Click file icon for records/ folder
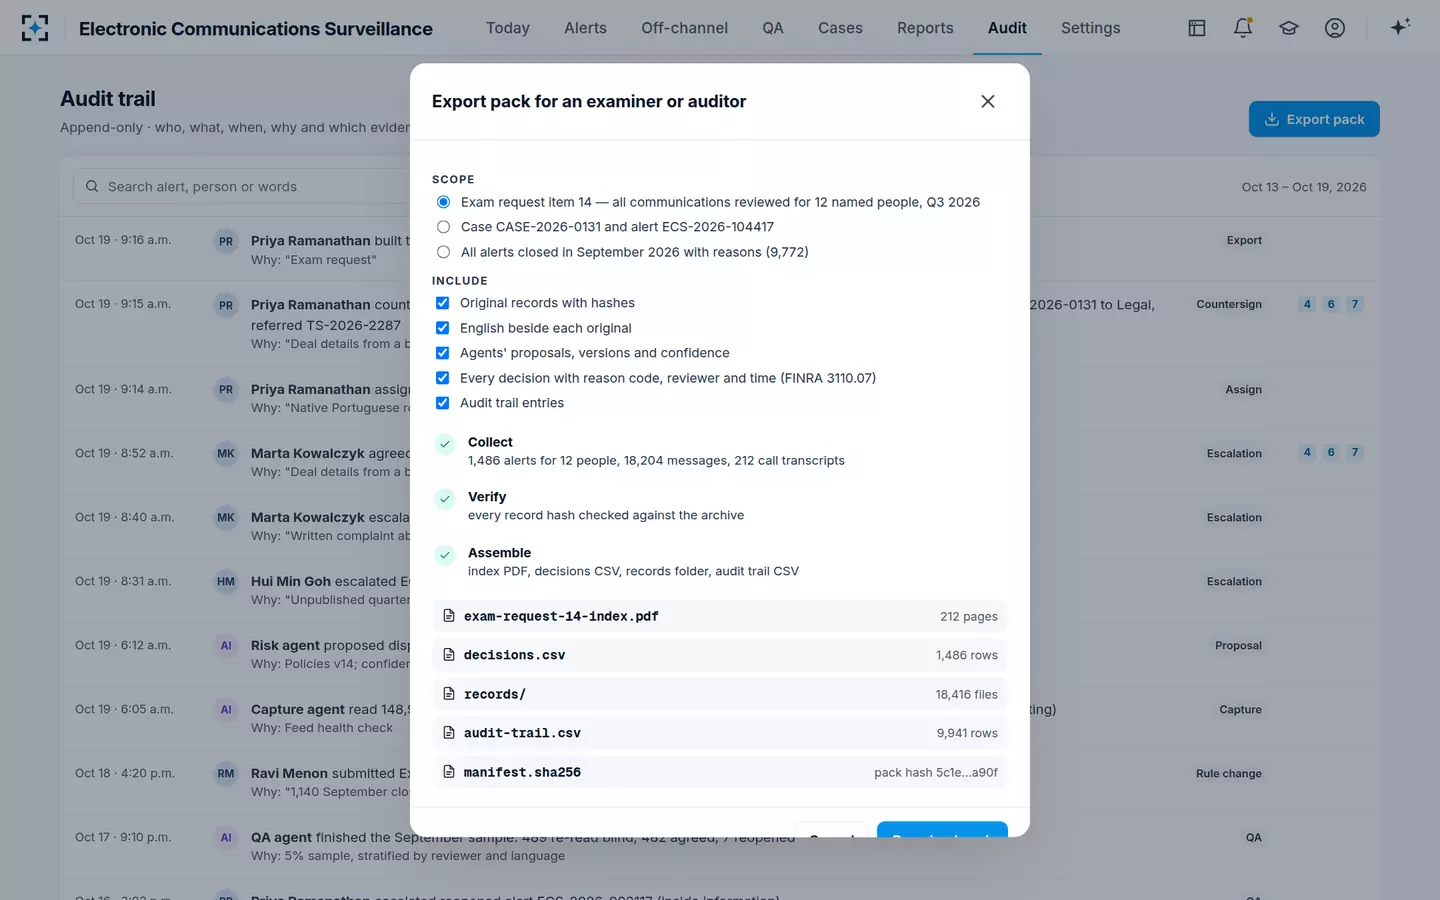 [x=449, y=694]
